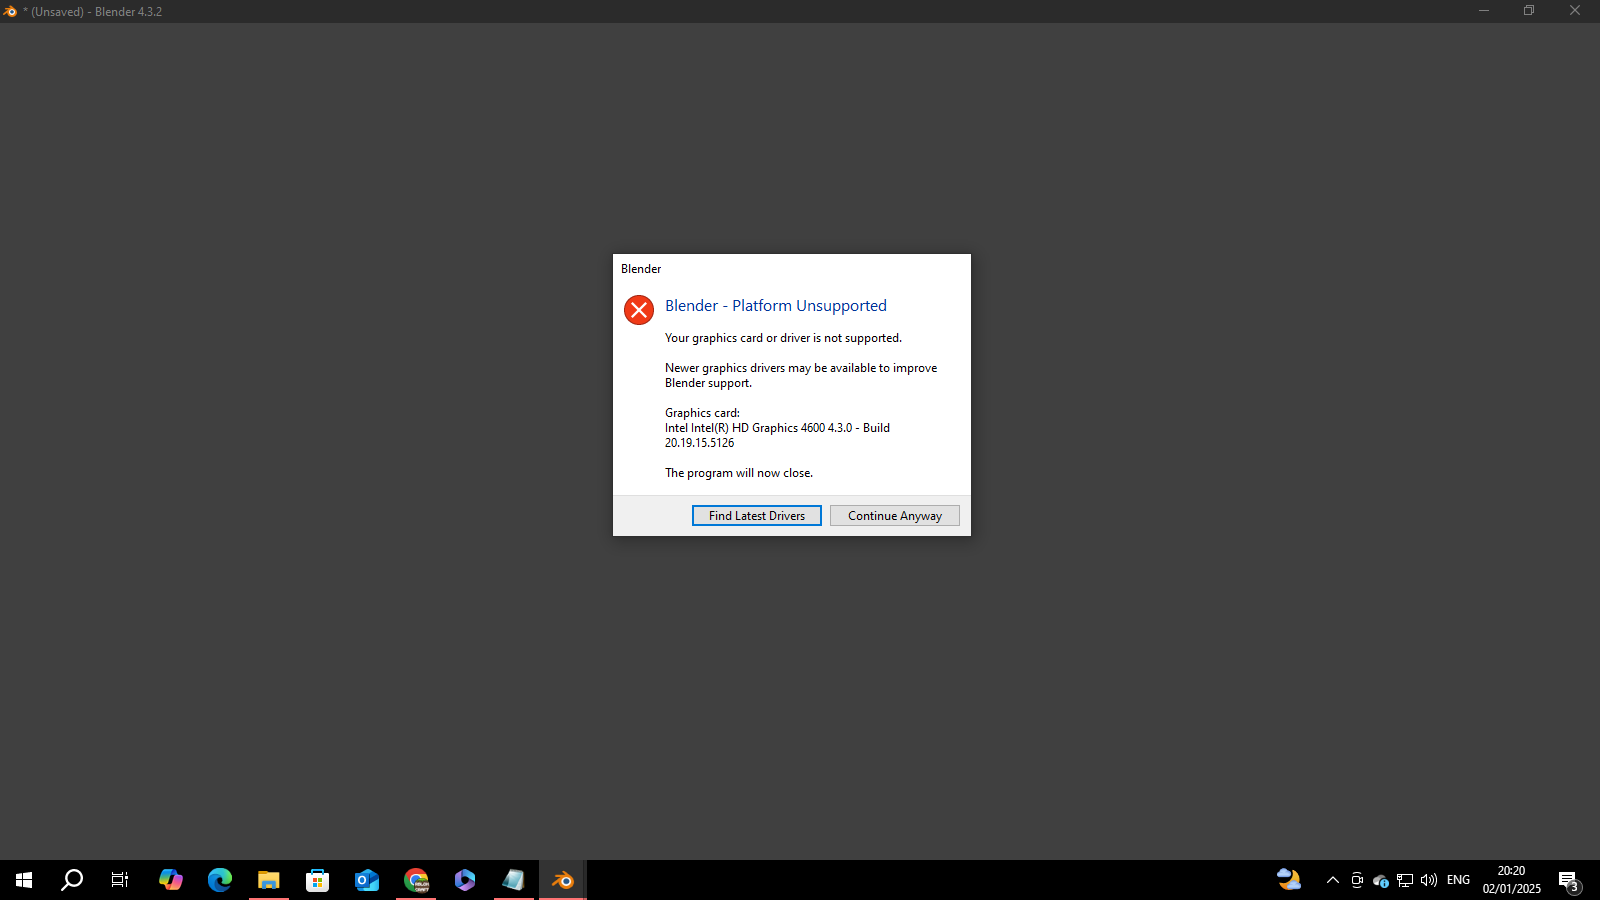The image size is (1600, 900).
Task: Open the clock showing 20:20
Action: 1511,880
